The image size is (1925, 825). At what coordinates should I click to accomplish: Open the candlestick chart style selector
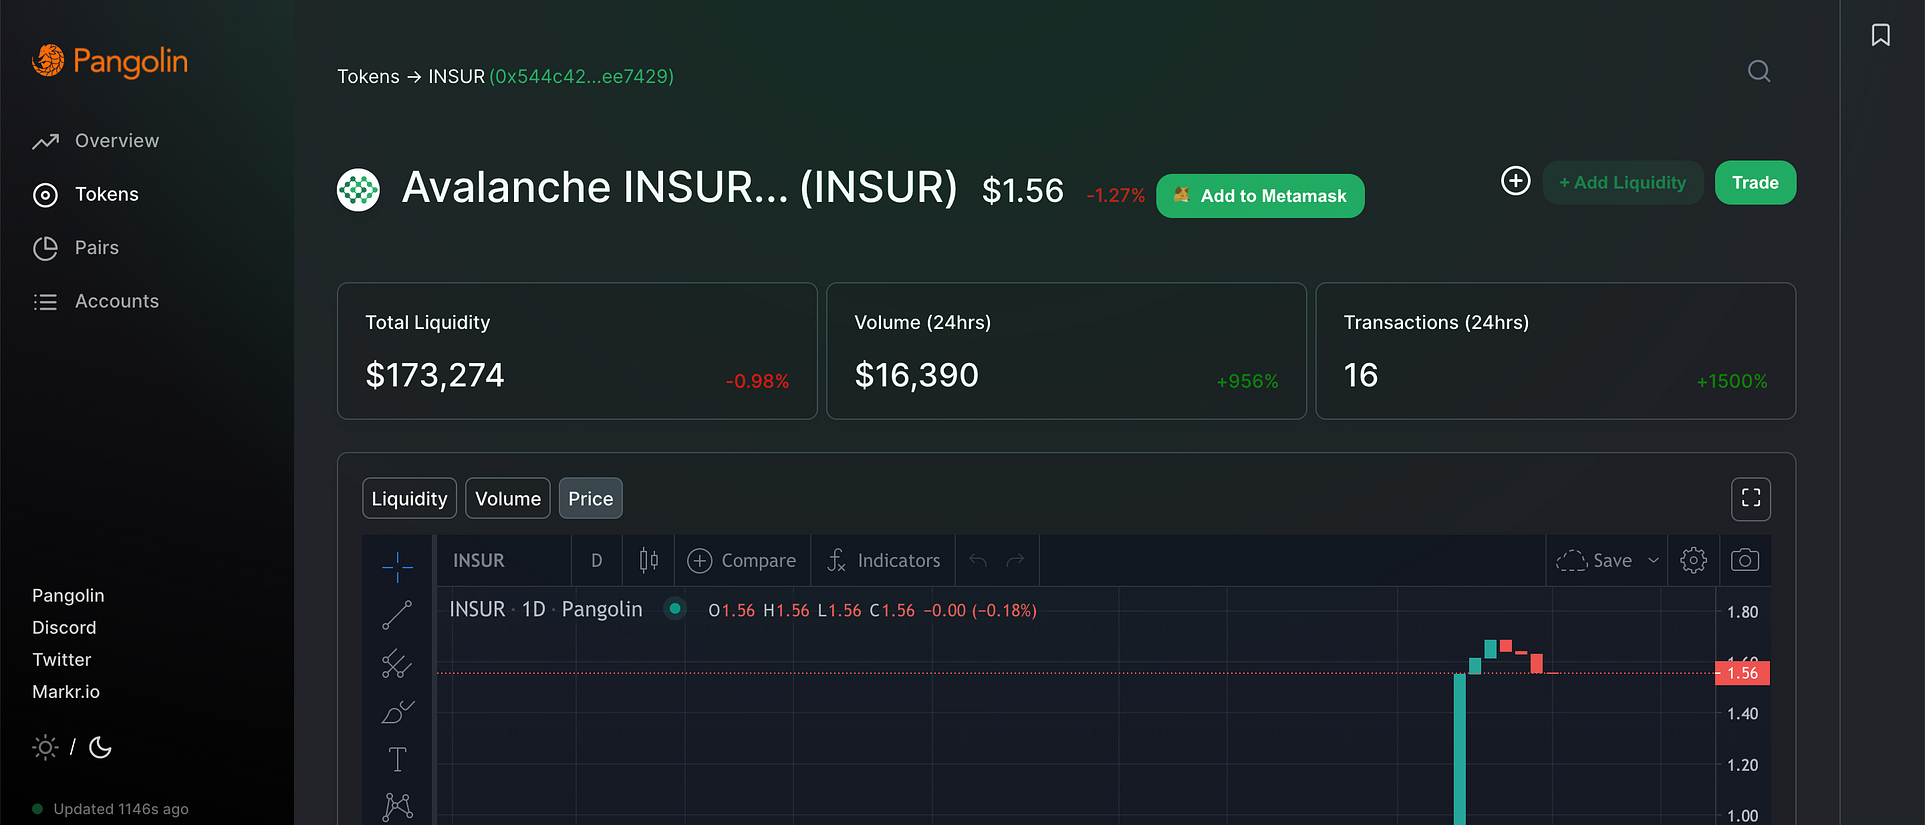click(648, 561)
